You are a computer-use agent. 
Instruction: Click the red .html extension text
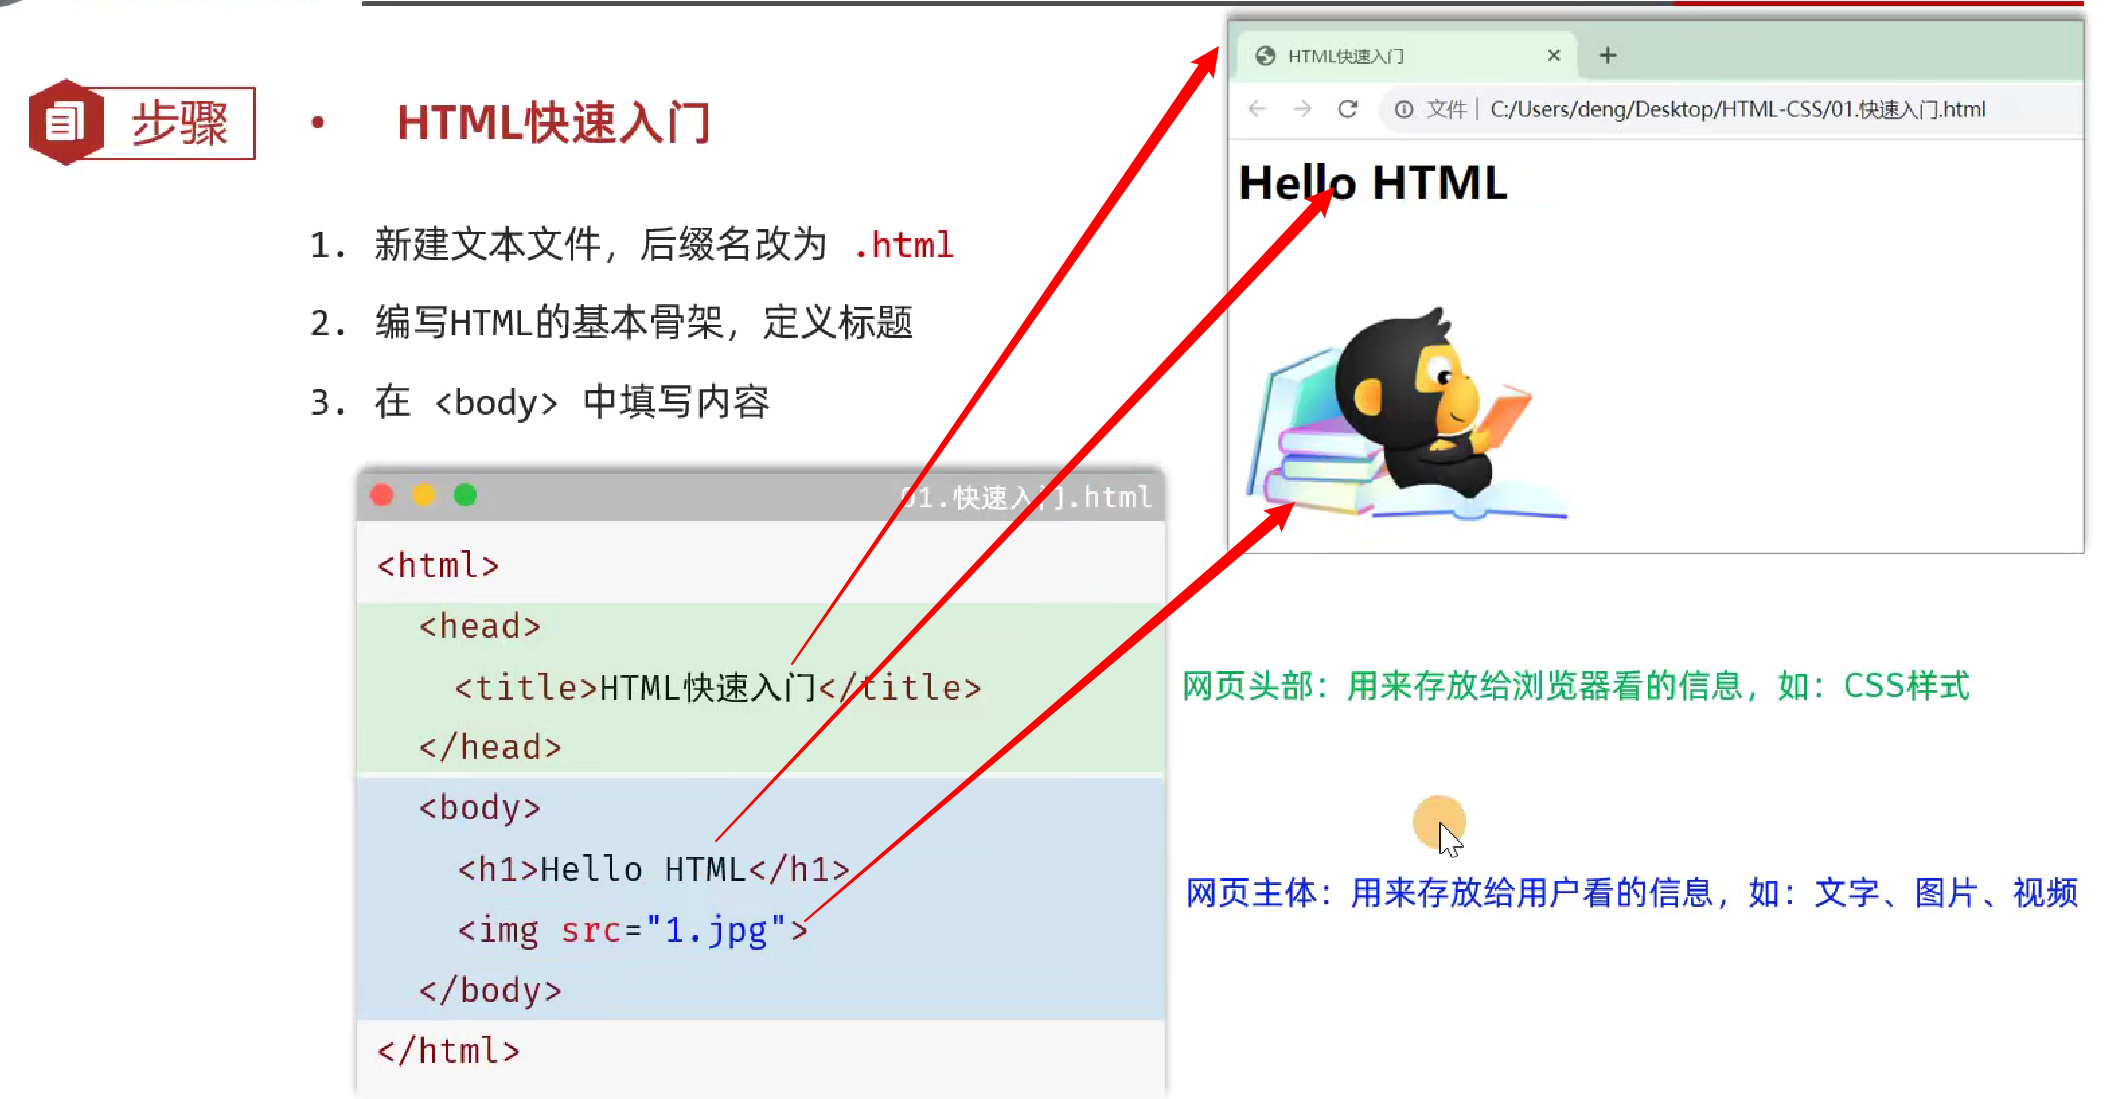pos(904,245)
